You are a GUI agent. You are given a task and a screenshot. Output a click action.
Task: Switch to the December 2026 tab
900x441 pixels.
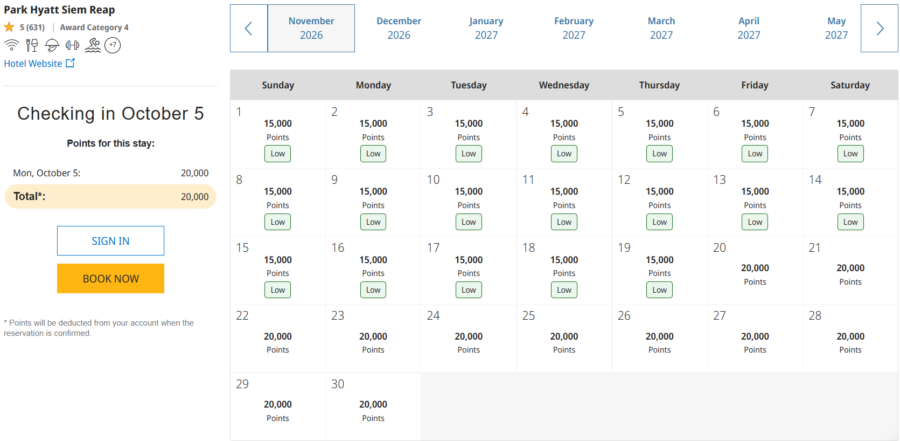399,28
